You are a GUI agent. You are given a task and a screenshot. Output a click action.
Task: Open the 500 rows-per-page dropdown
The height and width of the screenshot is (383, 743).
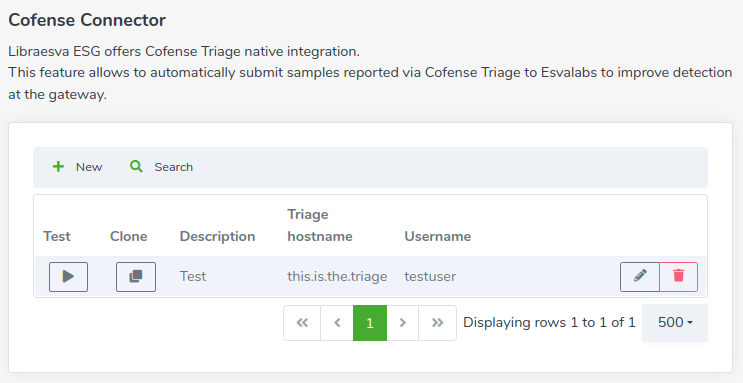pyautogui.click(x=675, y=323)
